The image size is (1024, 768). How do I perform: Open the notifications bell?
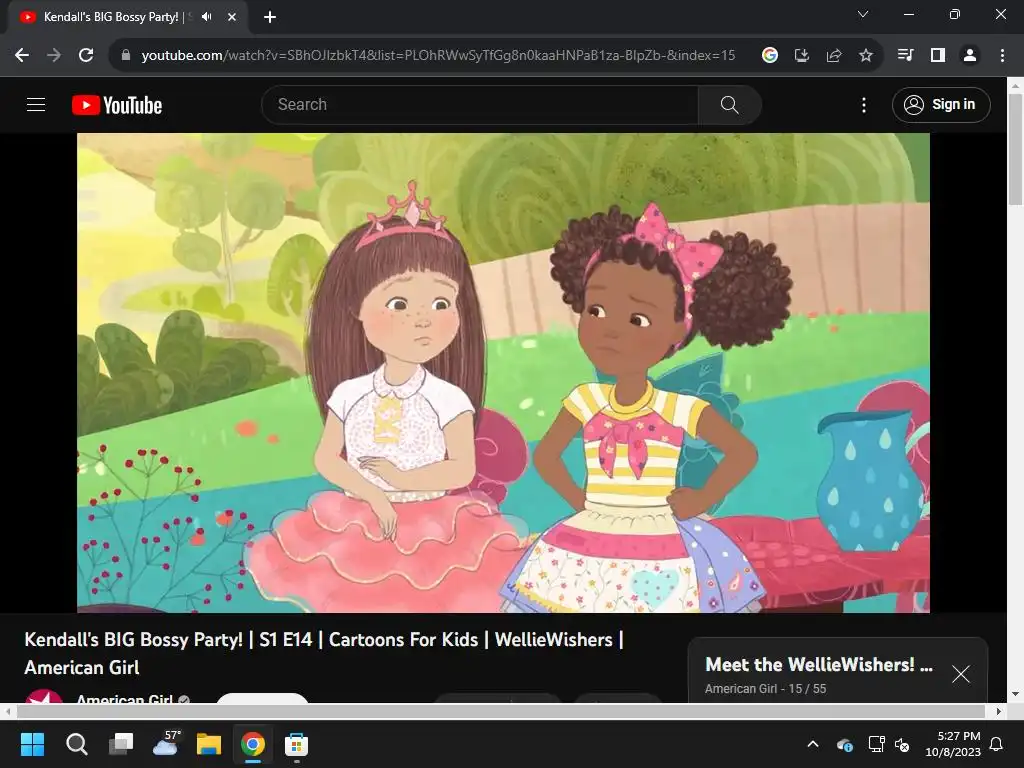click(x=997, y=744)
